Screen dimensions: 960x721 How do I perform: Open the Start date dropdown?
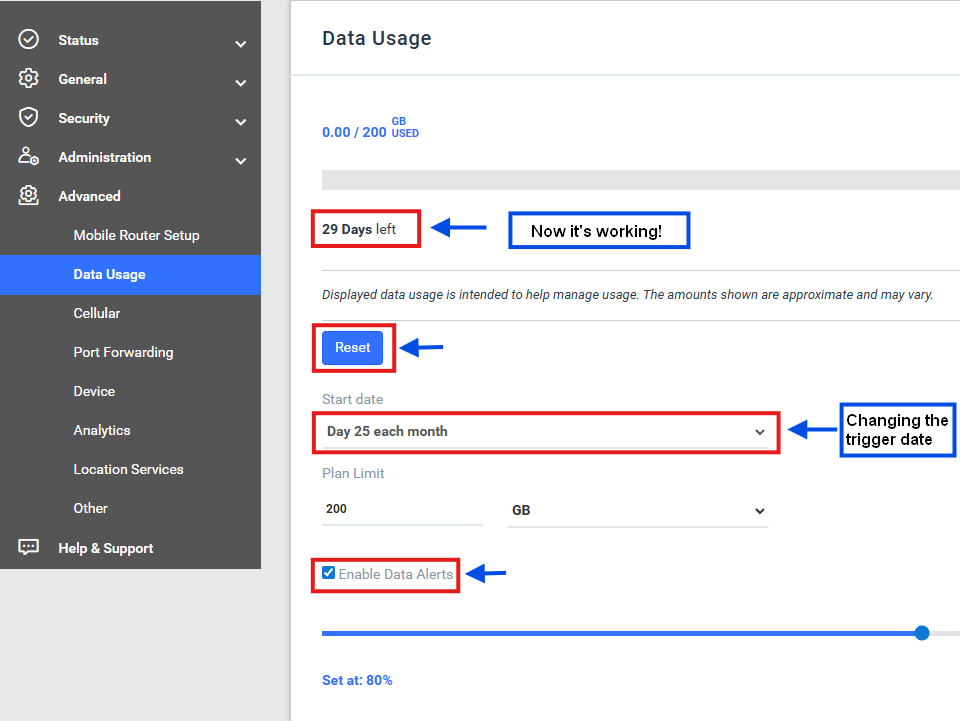pos(545,432)
